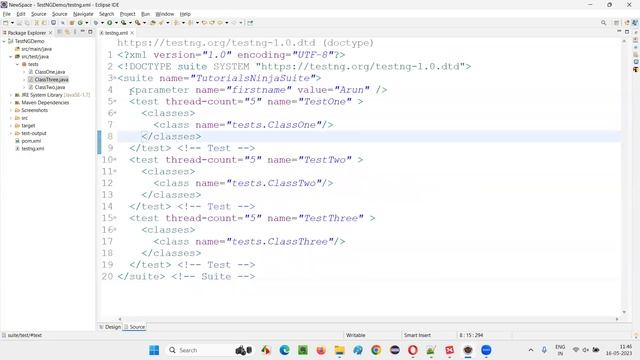640x360 pixels.
Task: Open the dropdown next to New icon
Action: [x=12, y=23]
